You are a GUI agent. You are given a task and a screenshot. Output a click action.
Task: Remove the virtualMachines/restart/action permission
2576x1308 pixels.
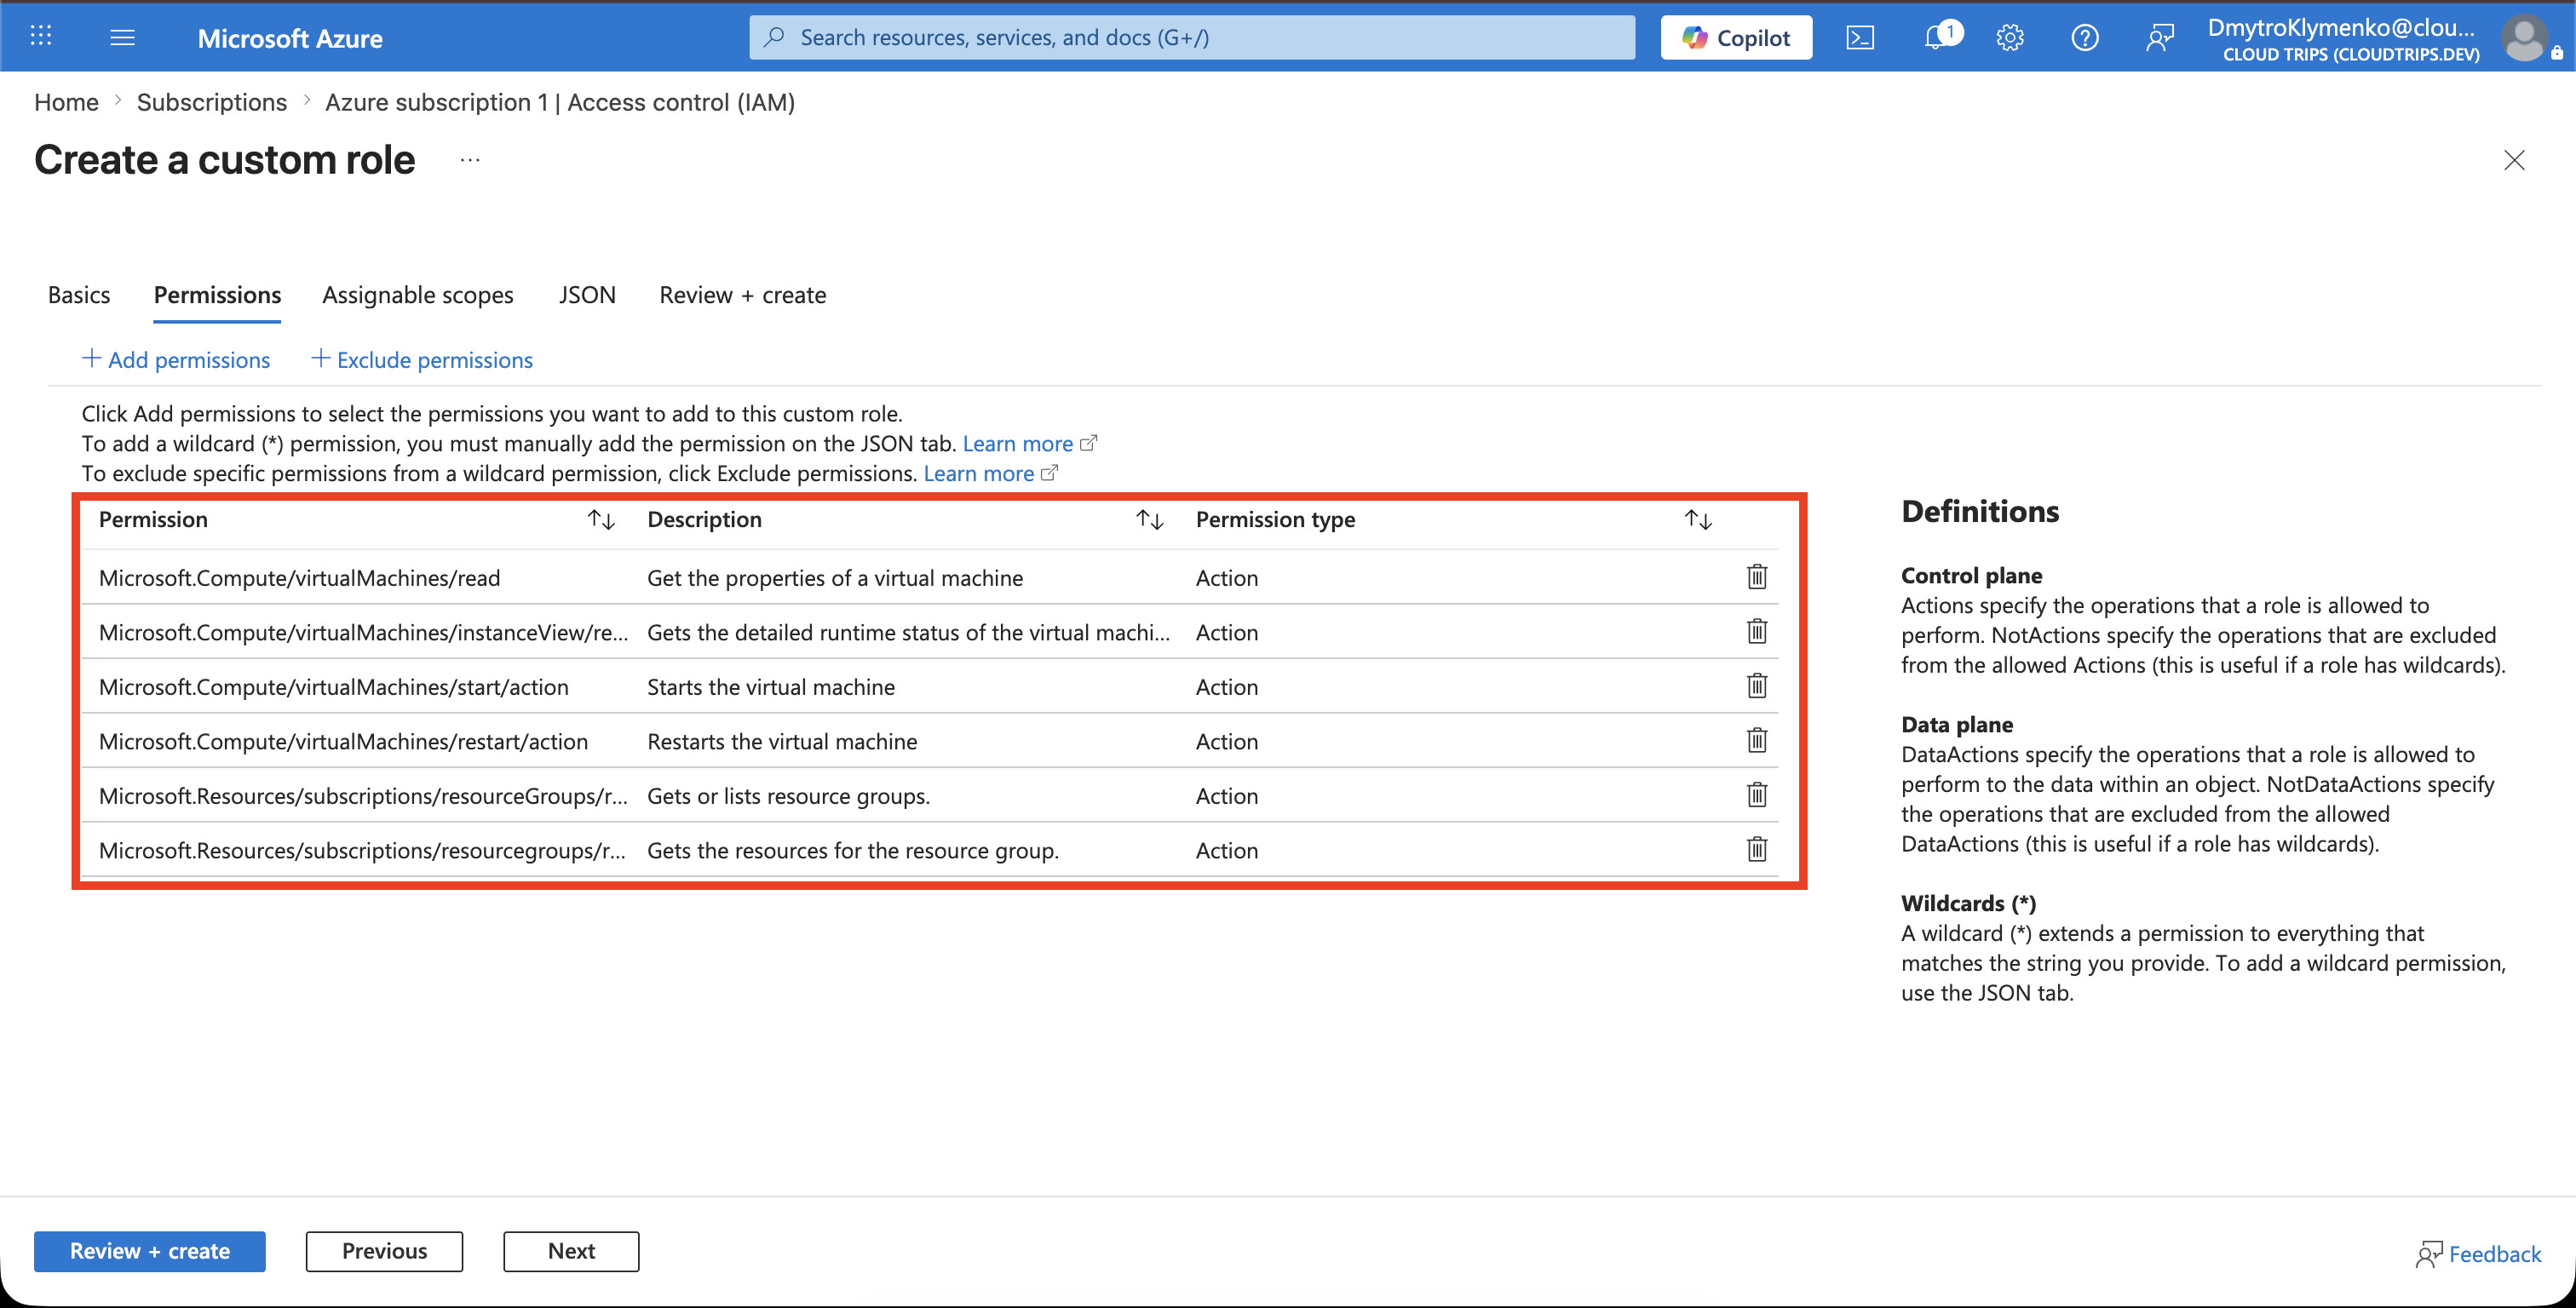[1757, 741]
